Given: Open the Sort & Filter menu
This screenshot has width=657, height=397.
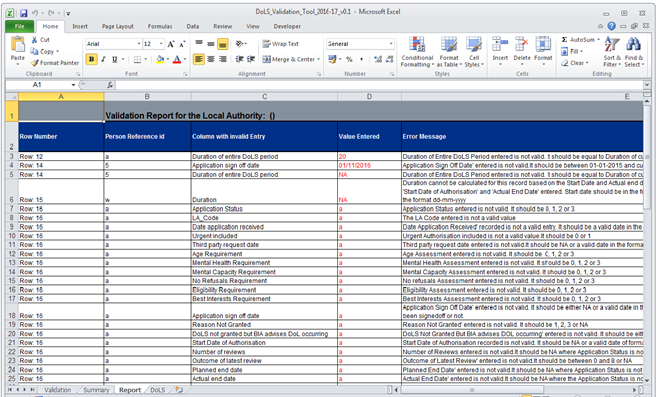Looking at the screenshot, I should (x=612, y=52).
